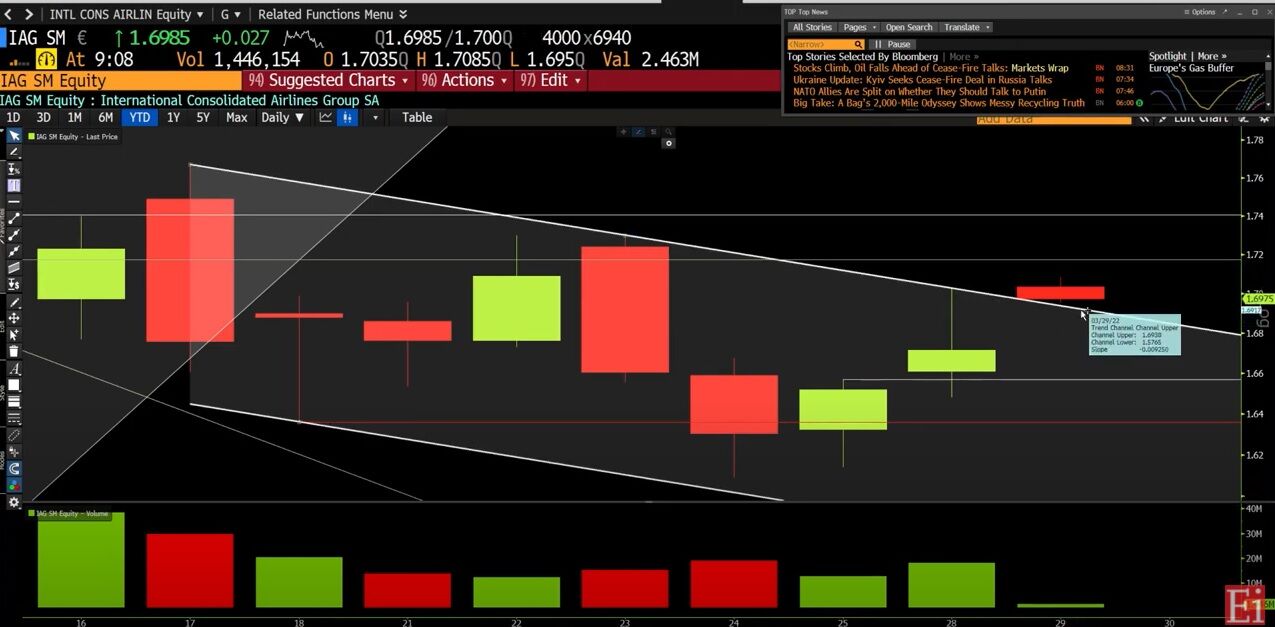Image resolution: width=1275 pixels, height=627 pixels.
Task: Select the pointer-with-star edit tool
Action: coord(14,334)
